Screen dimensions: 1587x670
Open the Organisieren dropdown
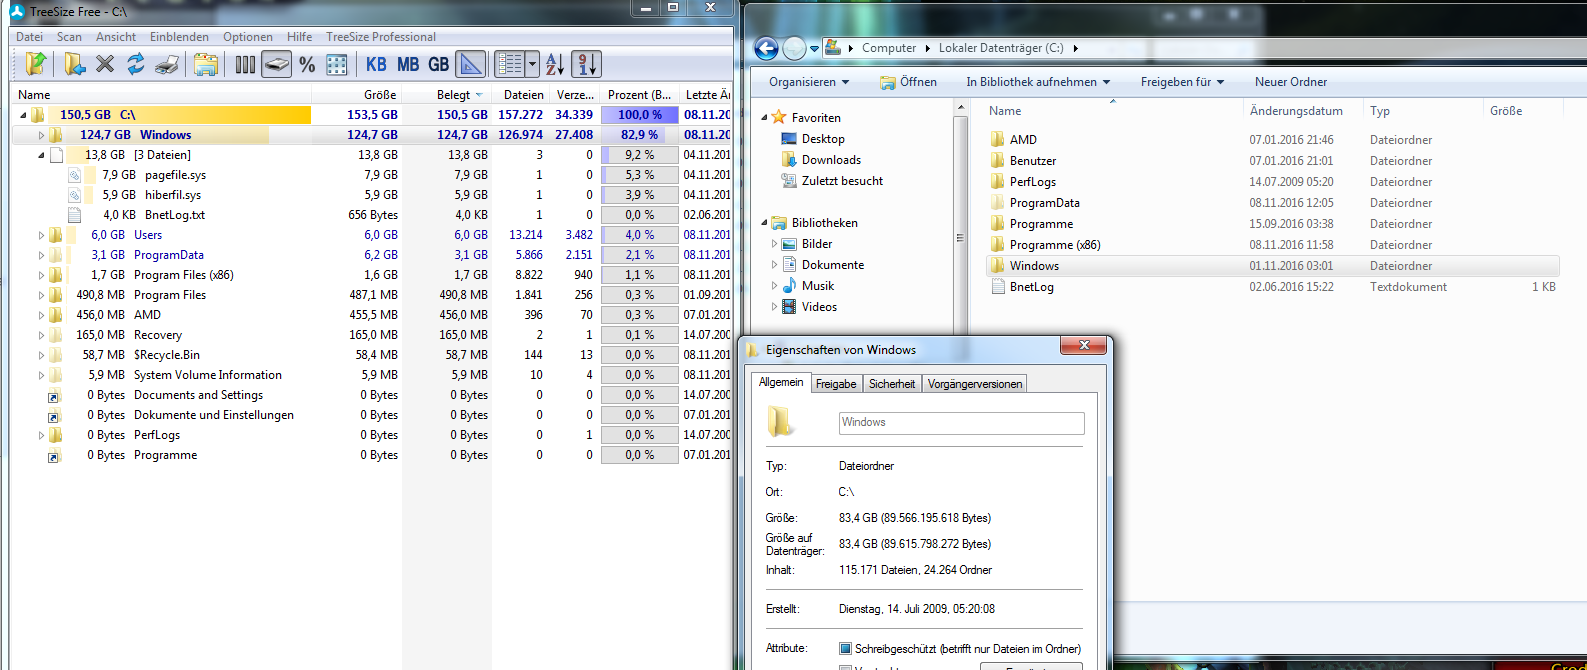(x=808, y=82)
